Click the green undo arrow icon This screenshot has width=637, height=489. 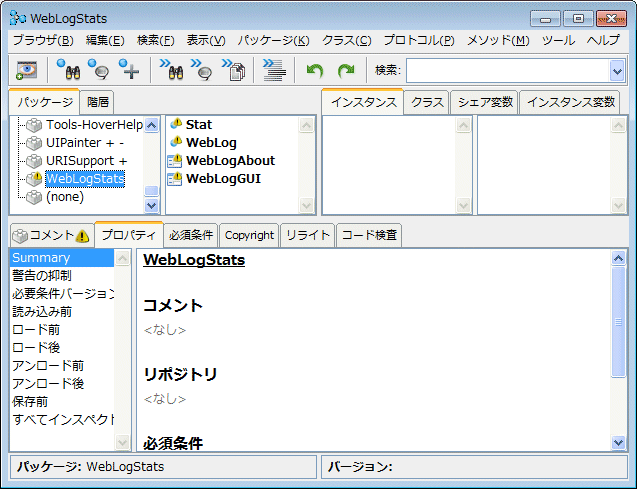pos(315,70)
